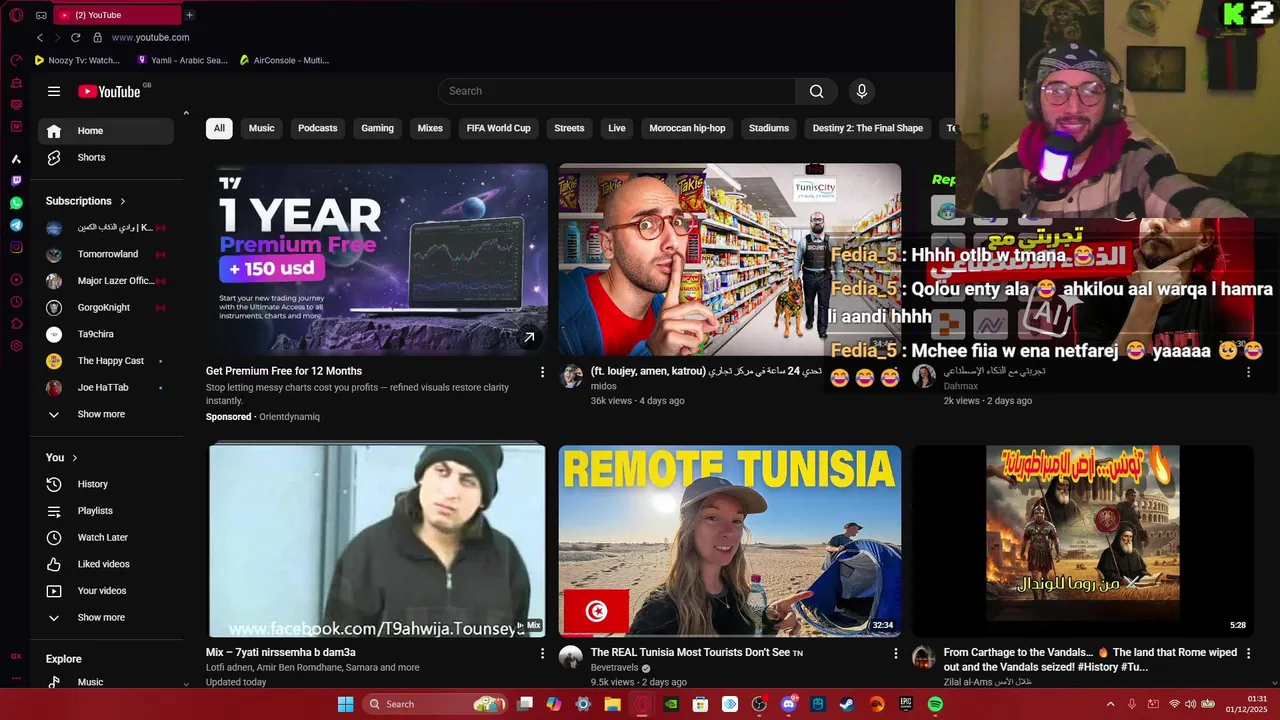Click the search magnifier button
This screenshot has width=1280, height=720.
[x=817, y=91]
